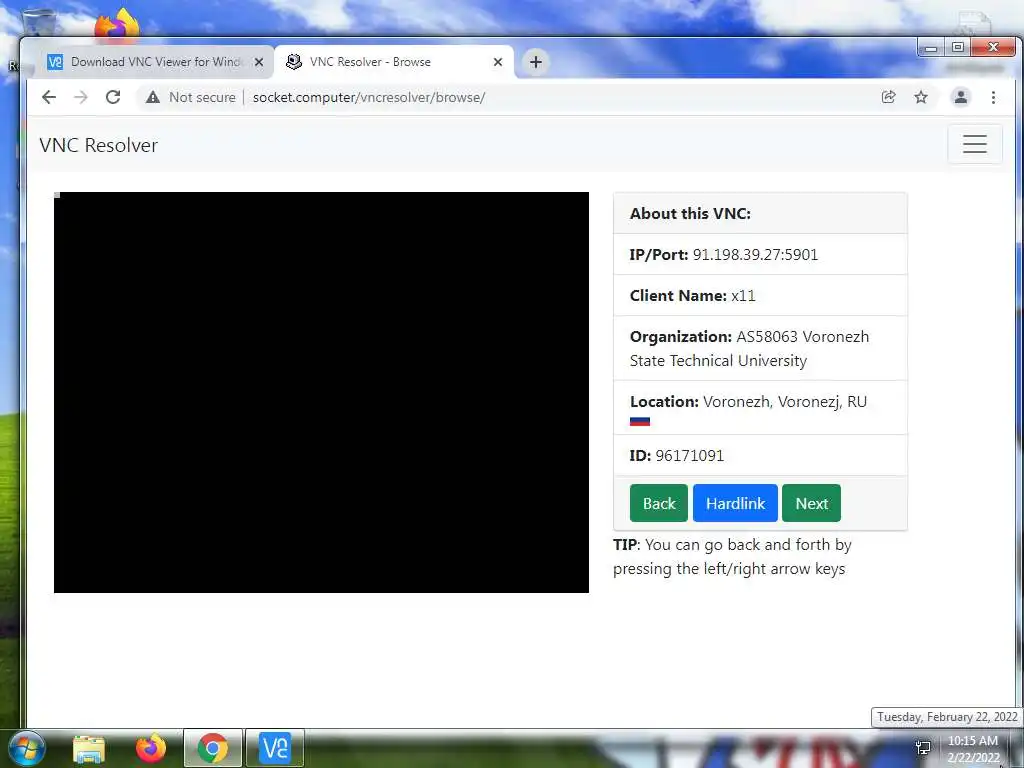Switch to Download VNC Viewer tab
This screenshot has height=768, width=1024.
click(155, 62)
